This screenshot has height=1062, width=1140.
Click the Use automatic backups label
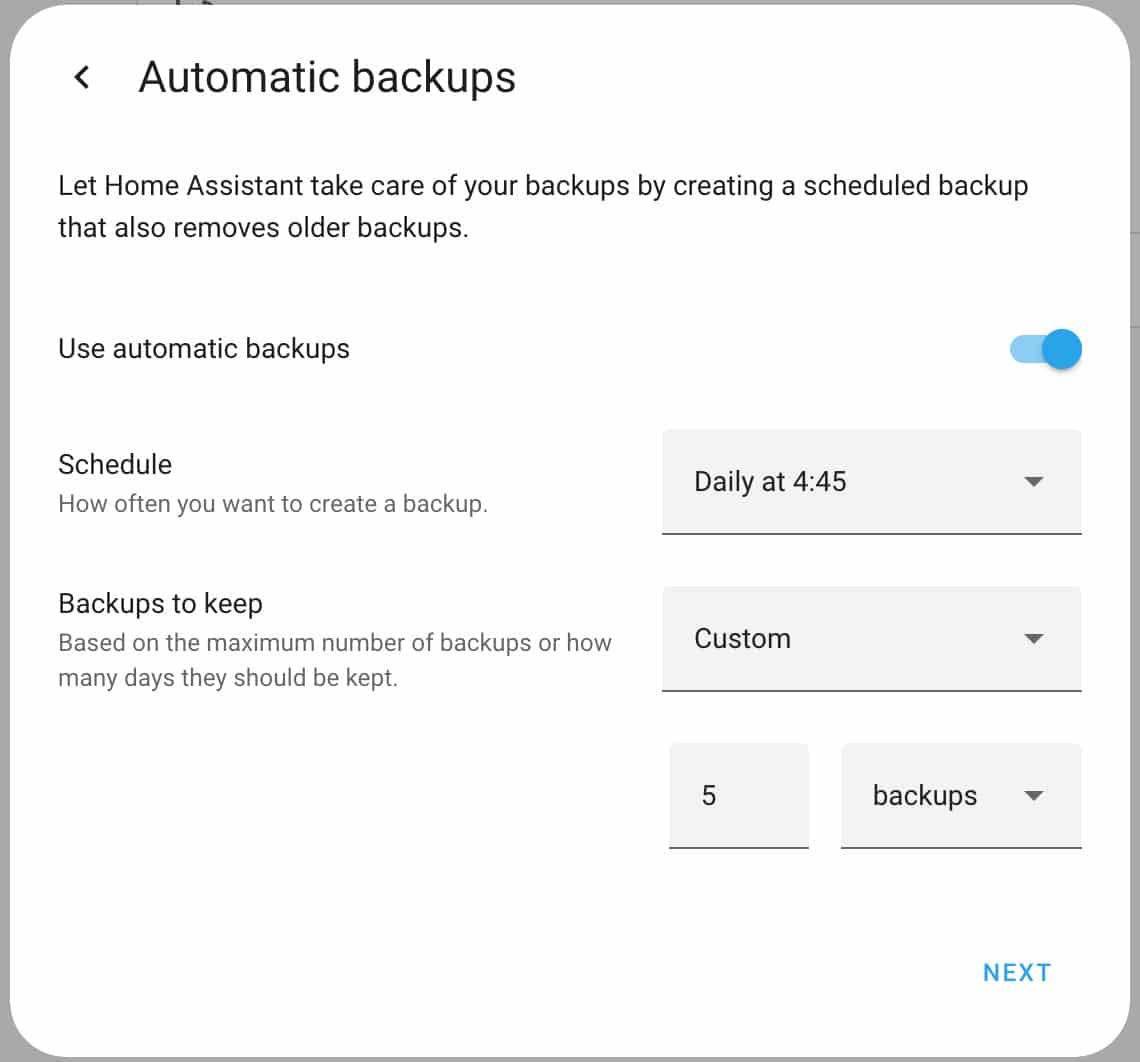(204, 349)
